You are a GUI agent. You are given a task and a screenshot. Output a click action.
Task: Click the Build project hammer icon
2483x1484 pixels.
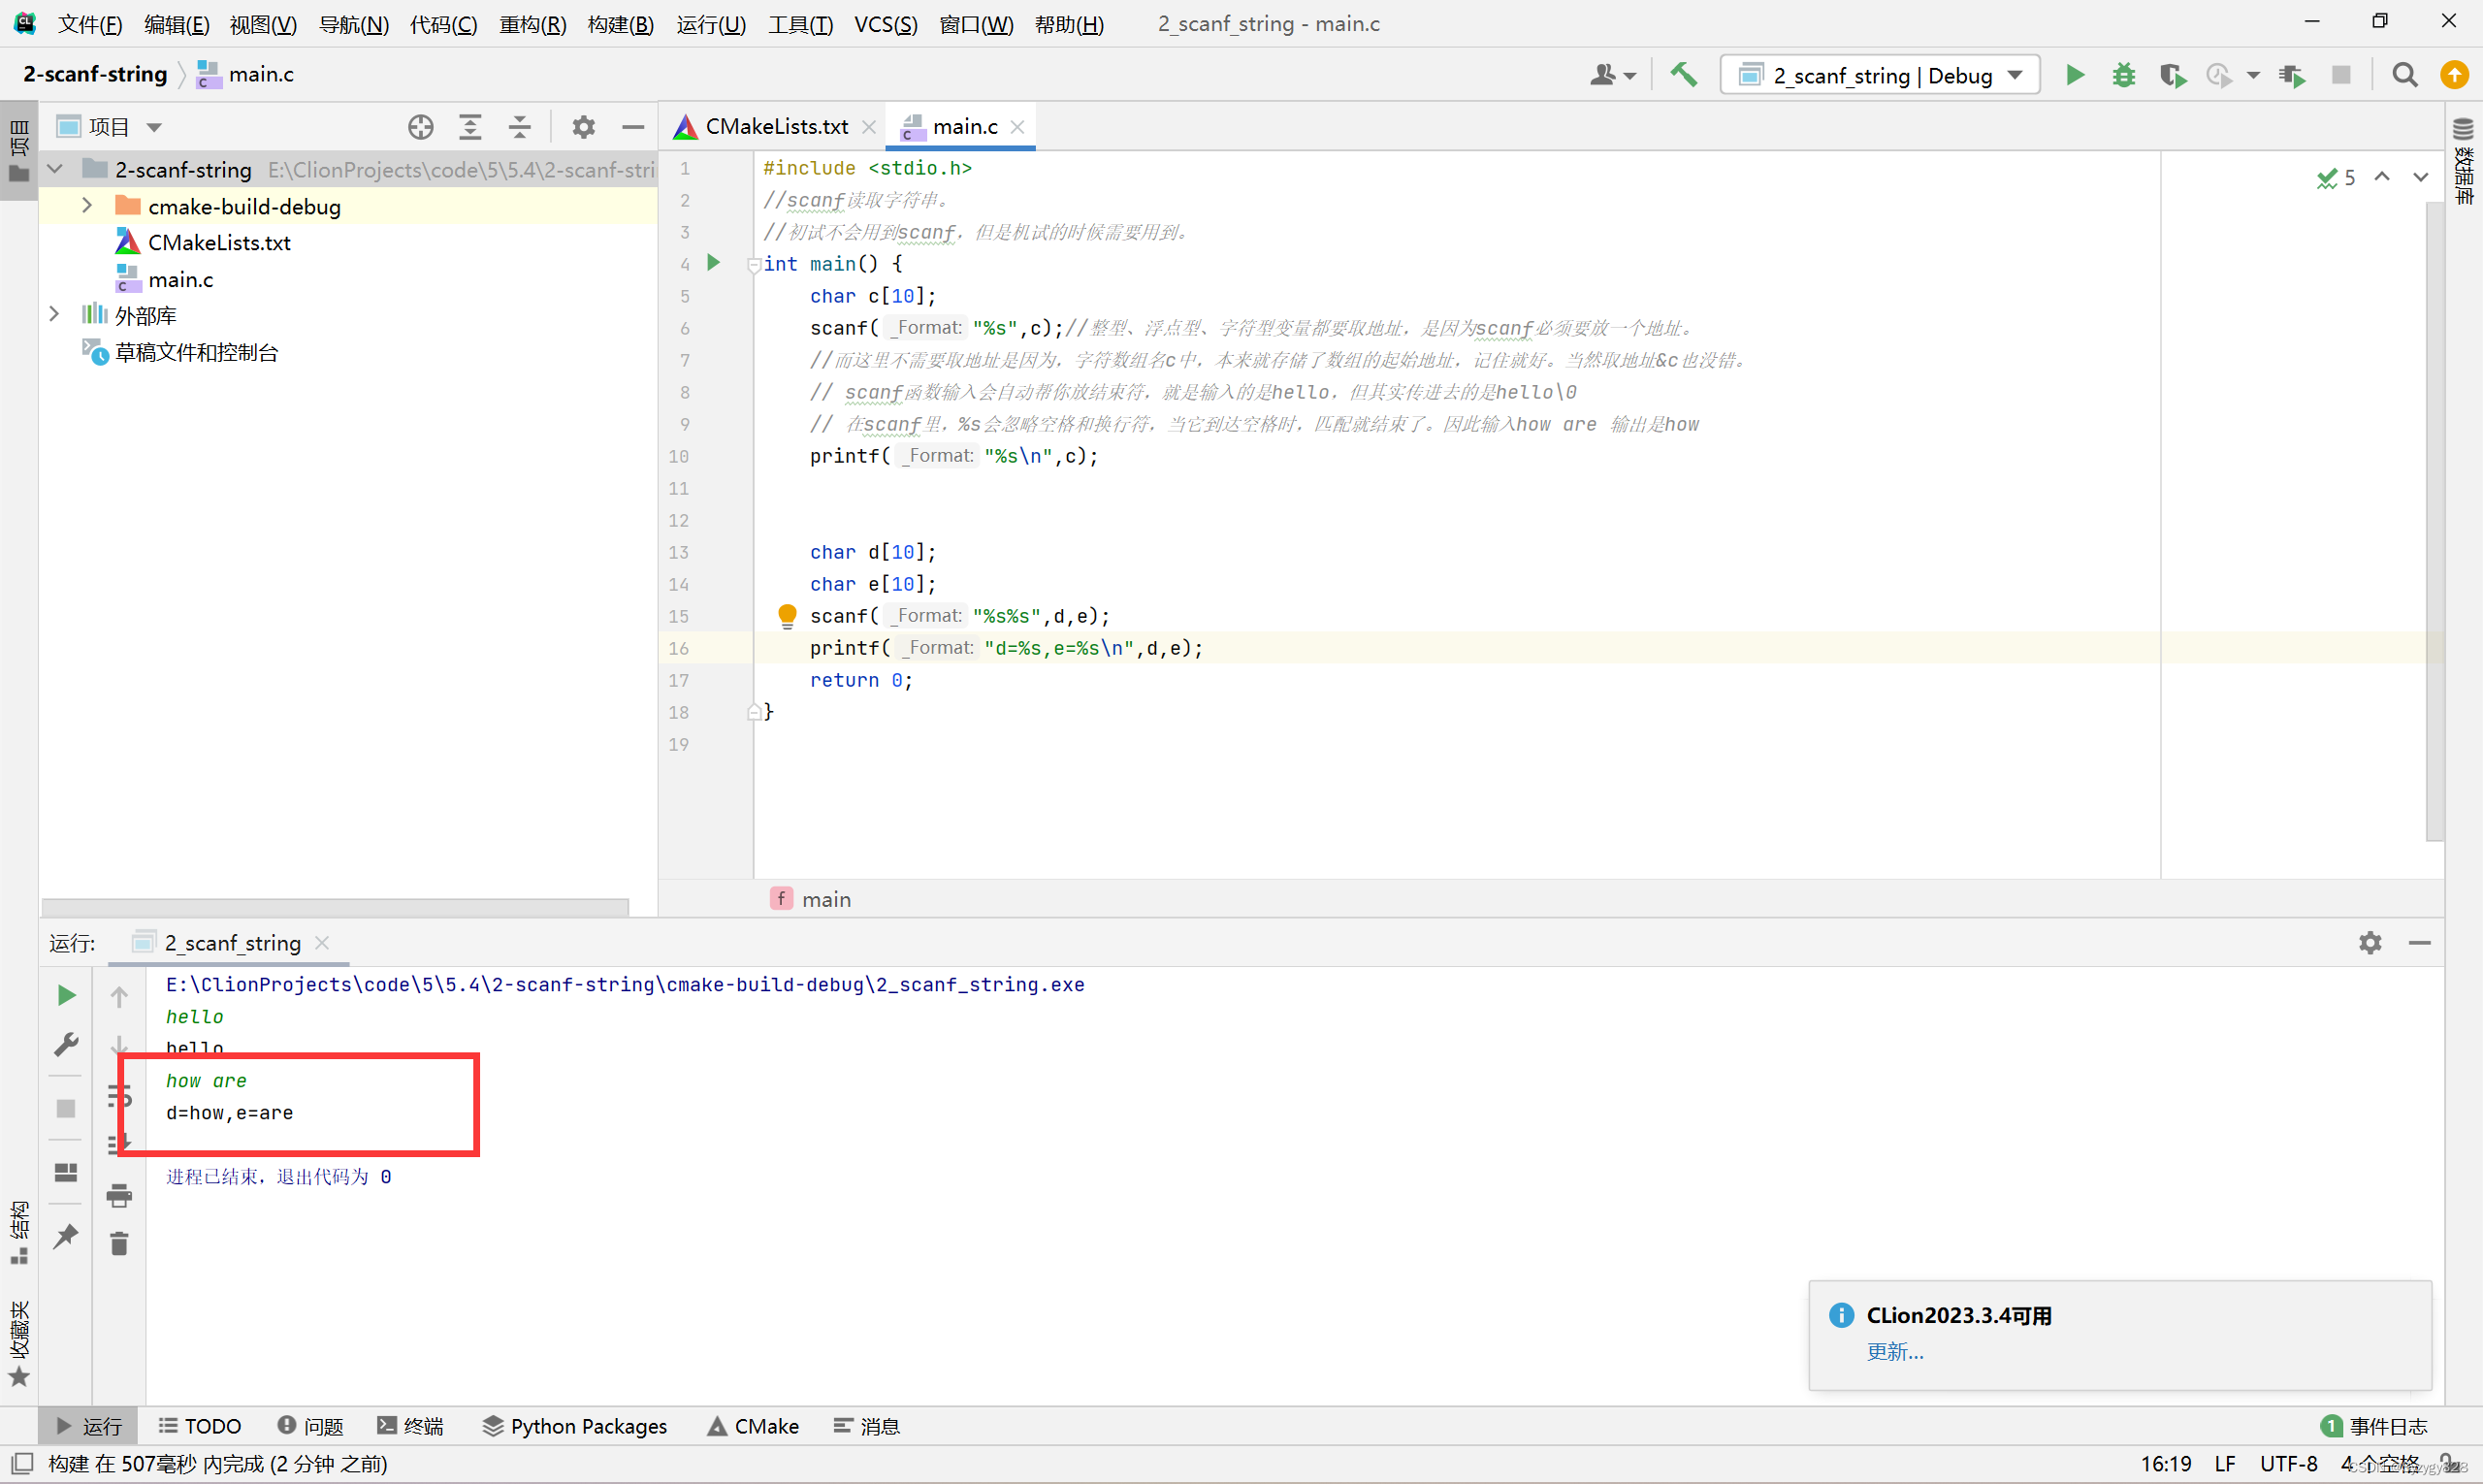(x=1685, y=74)
